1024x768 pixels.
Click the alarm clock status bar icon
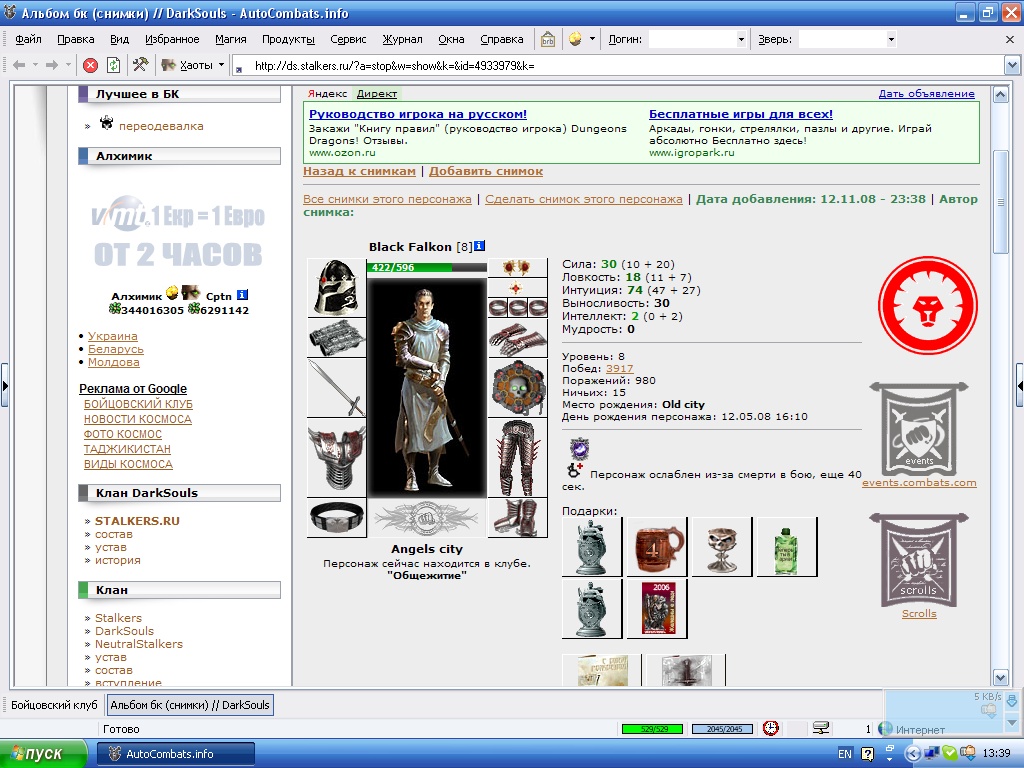pos(771,728)
